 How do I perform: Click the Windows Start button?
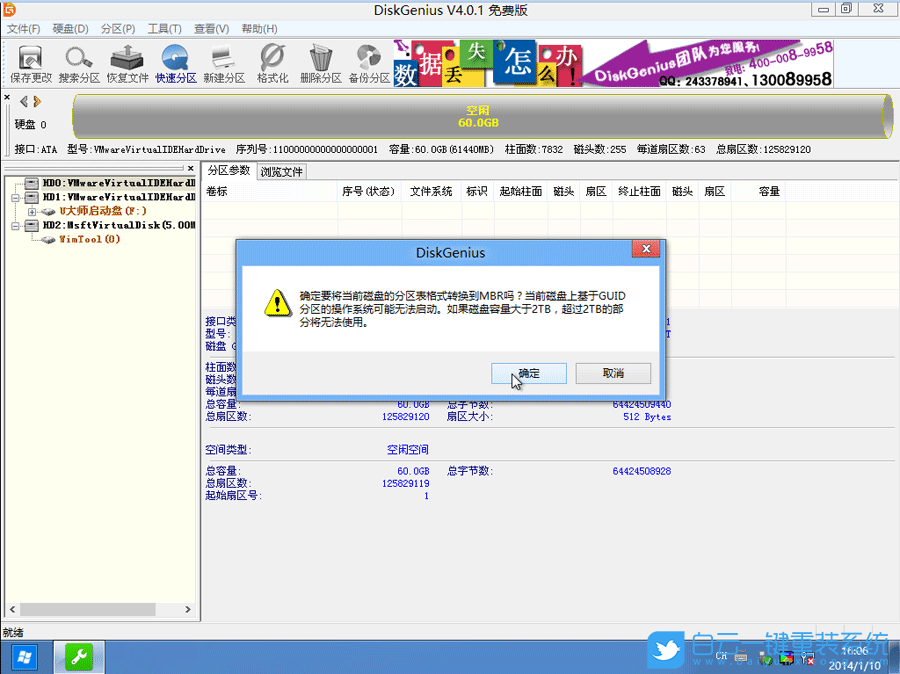click(23, 657)
